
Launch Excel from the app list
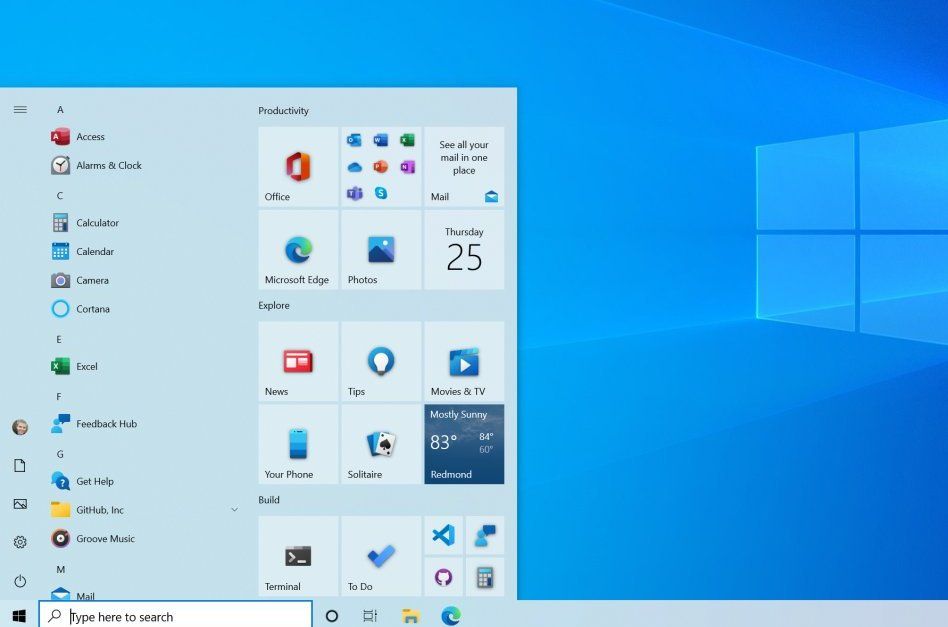pos(85,366)
